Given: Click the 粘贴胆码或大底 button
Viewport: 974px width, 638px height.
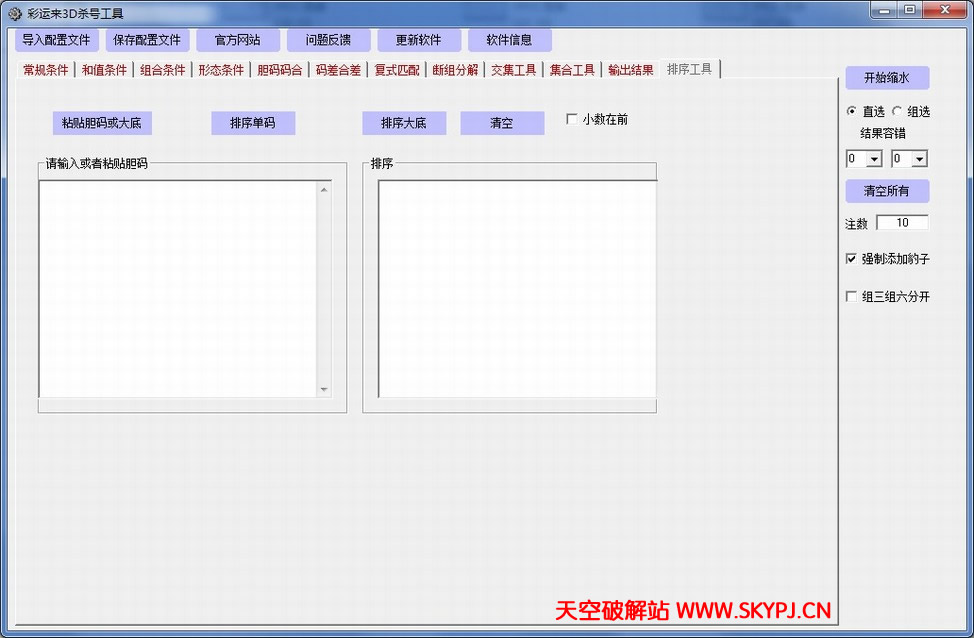Looking at the screenshot, I should click(x=102, y=122).
